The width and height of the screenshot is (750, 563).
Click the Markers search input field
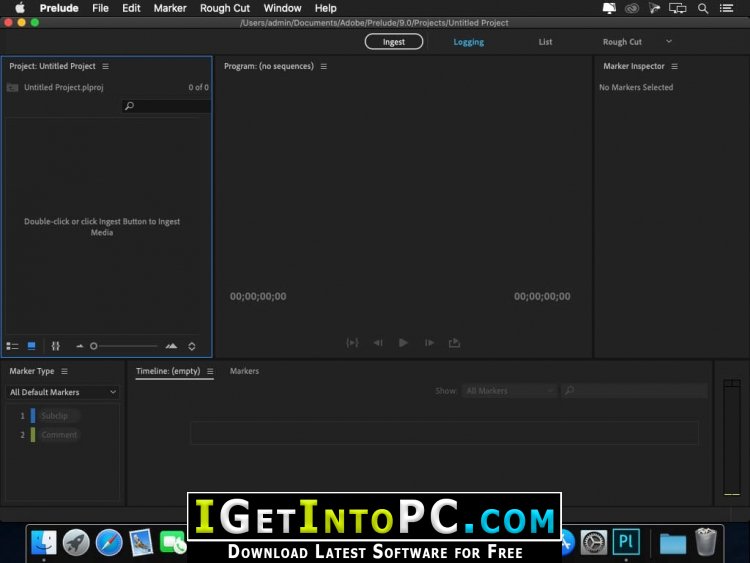[634, 391]
